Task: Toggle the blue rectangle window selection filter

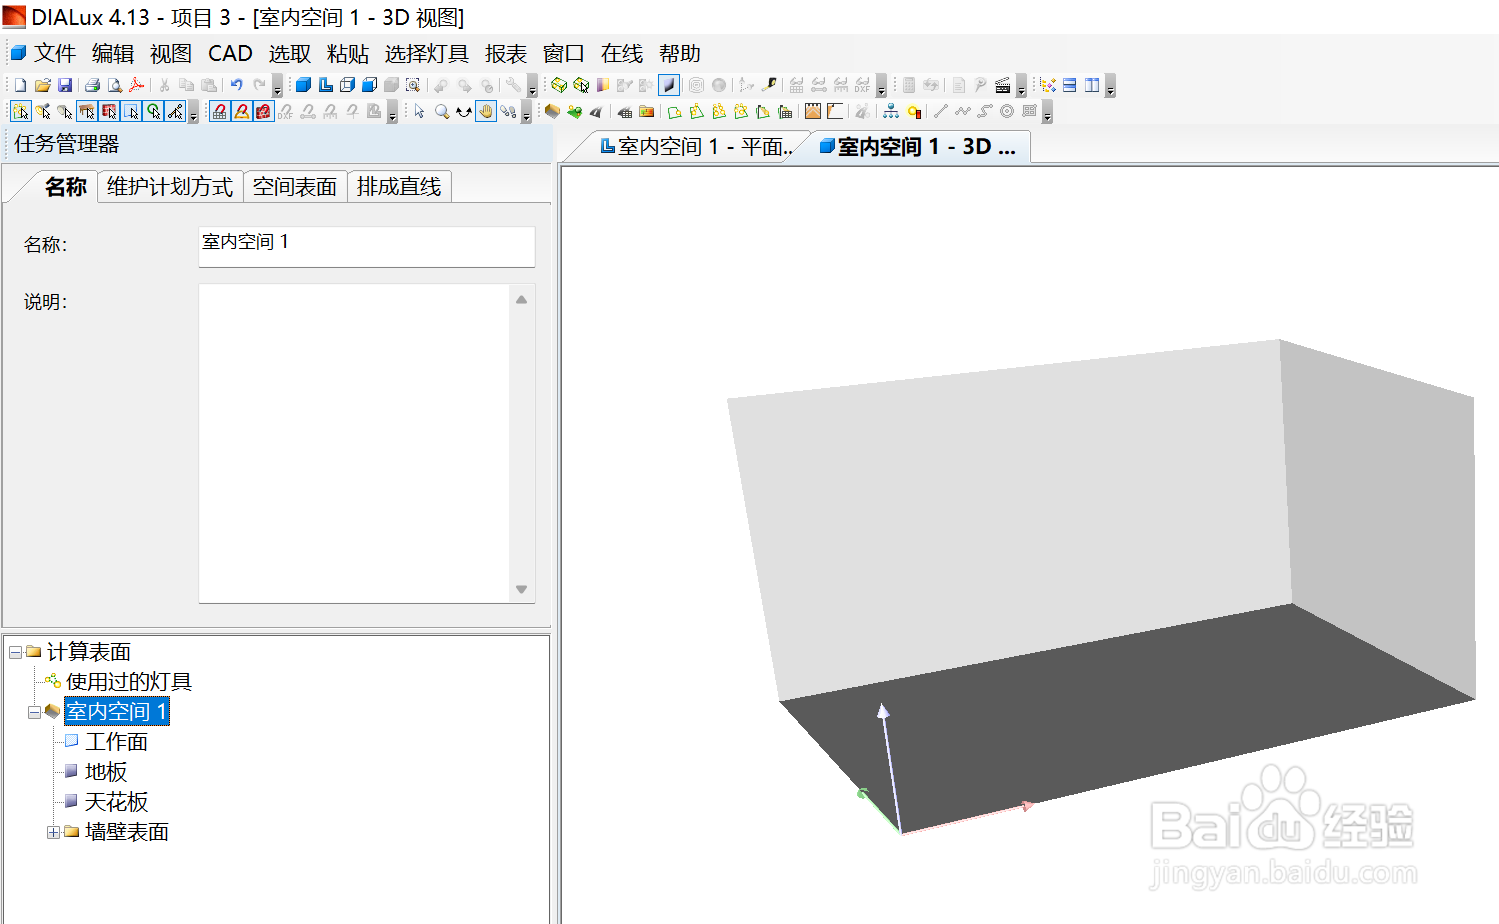Action: coord(131,111)
